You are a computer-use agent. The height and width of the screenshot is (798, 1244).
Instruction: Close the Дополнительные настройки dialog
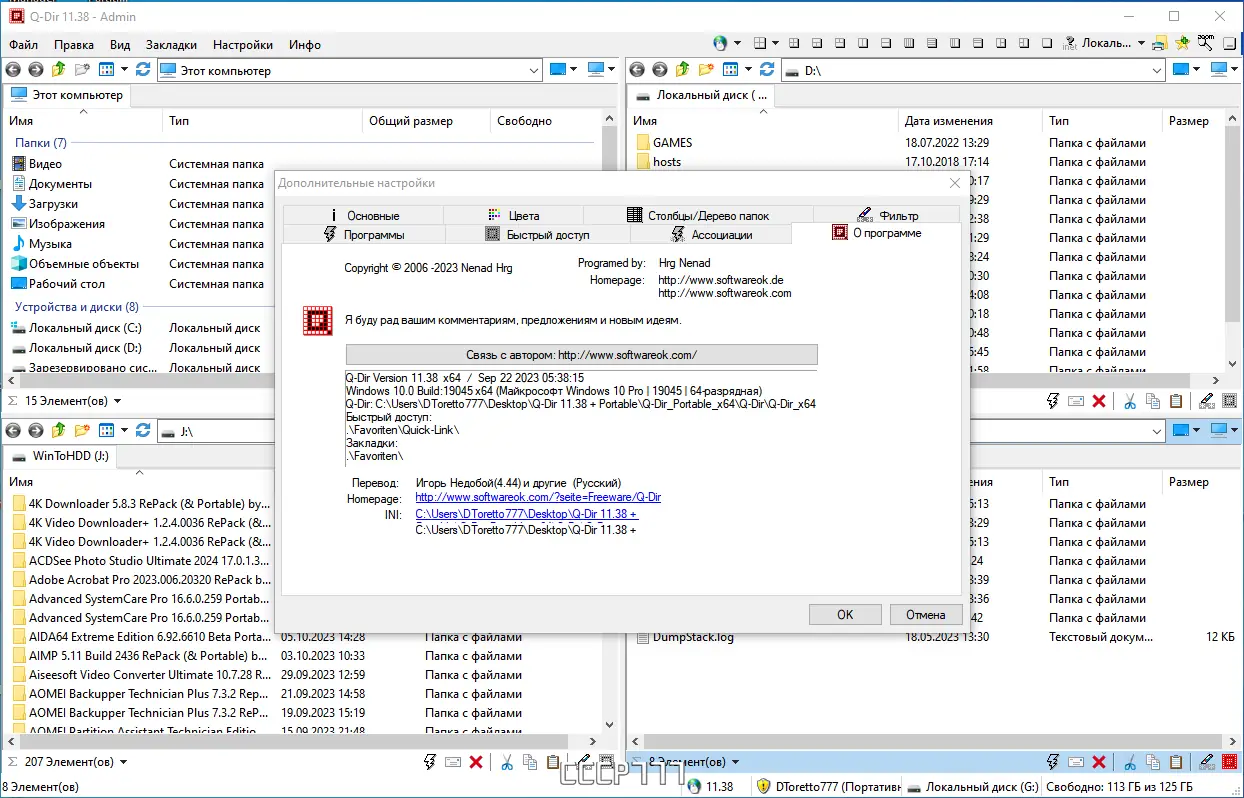[955, 183]
